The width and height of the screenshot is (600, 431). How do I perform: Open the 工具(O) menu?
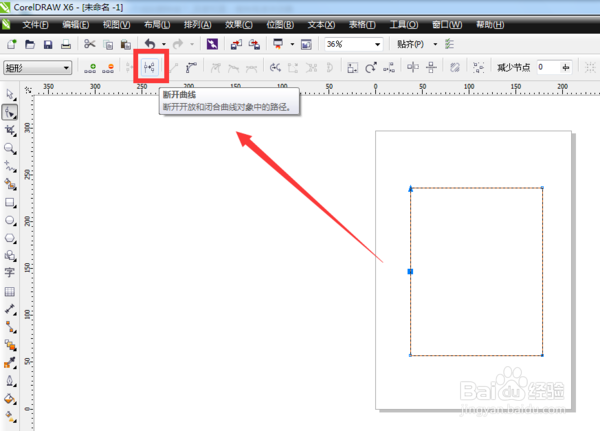[x=404, y=25]
